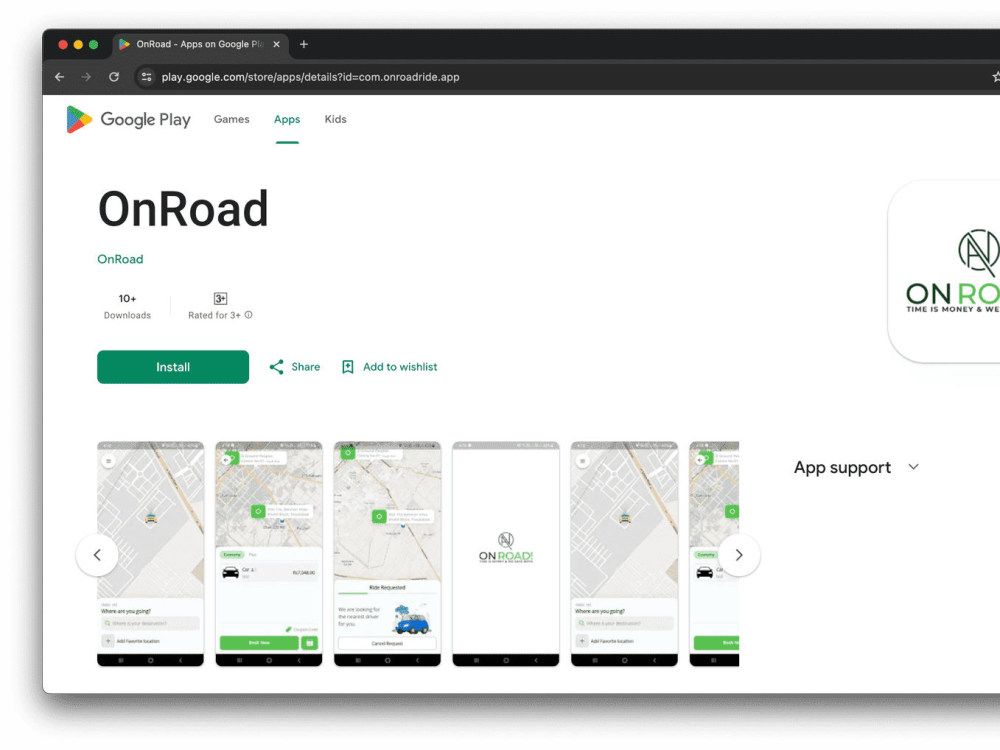Image resolution: width=1000 pixels, height=750 pixels.
Task: Open the Games tab
Action: click(x=232, y=119)
